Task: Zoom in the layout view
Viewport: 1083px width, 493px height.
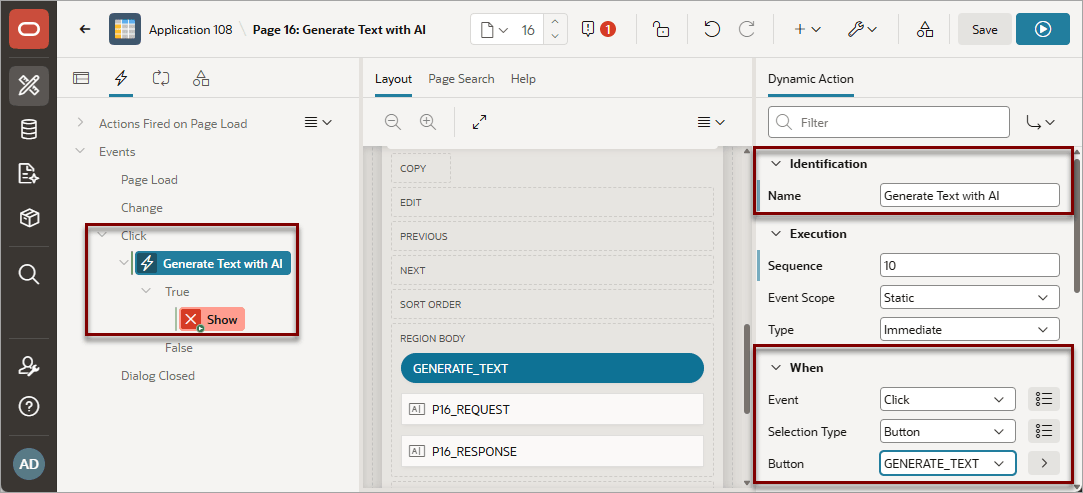Action: click(428, 122)
